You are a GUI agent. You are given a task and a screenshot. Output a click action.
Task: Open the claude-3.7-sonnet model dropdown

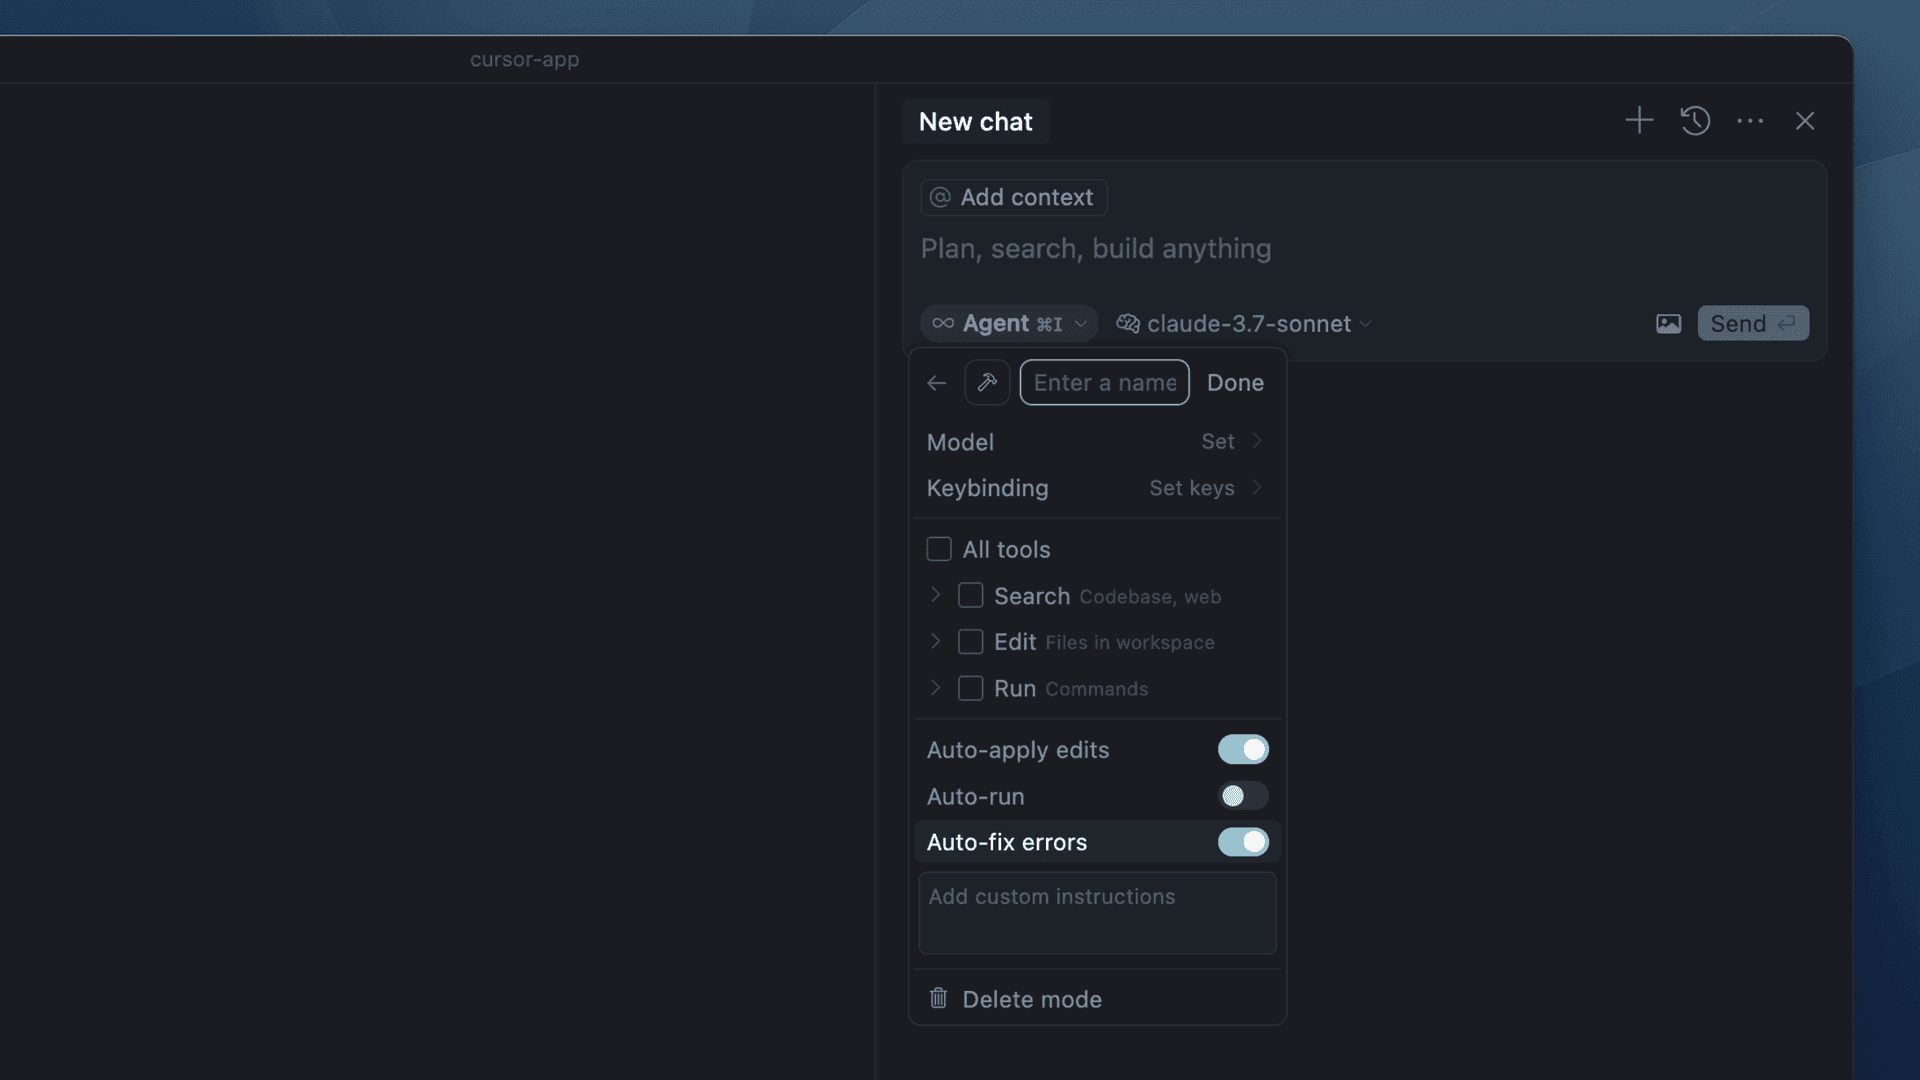click(1365, 323)
